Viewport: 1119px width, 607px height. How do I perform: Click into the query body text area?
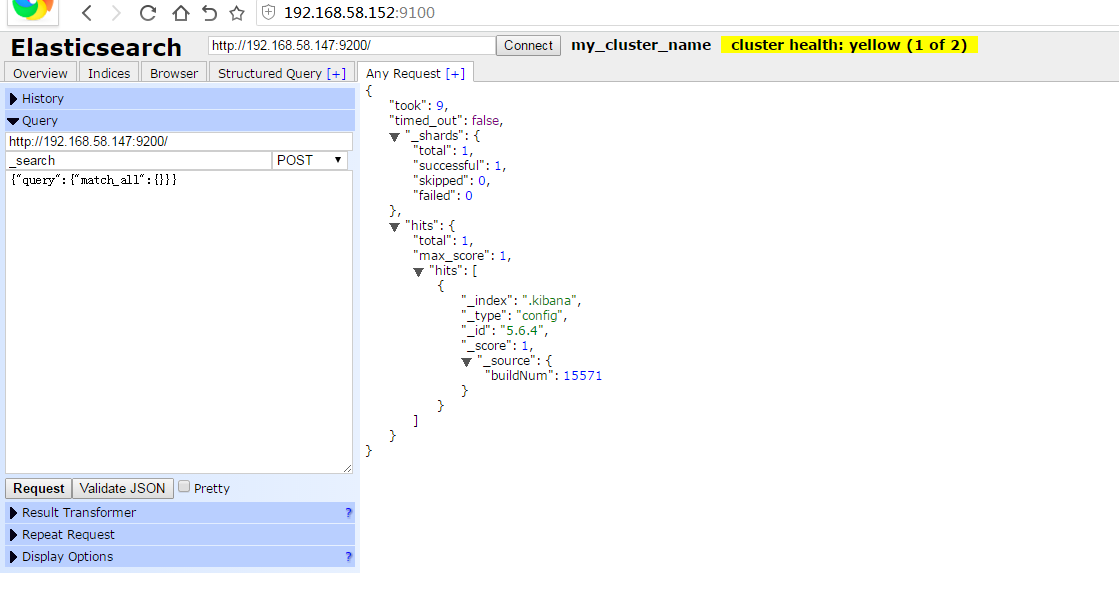(179, 321)
